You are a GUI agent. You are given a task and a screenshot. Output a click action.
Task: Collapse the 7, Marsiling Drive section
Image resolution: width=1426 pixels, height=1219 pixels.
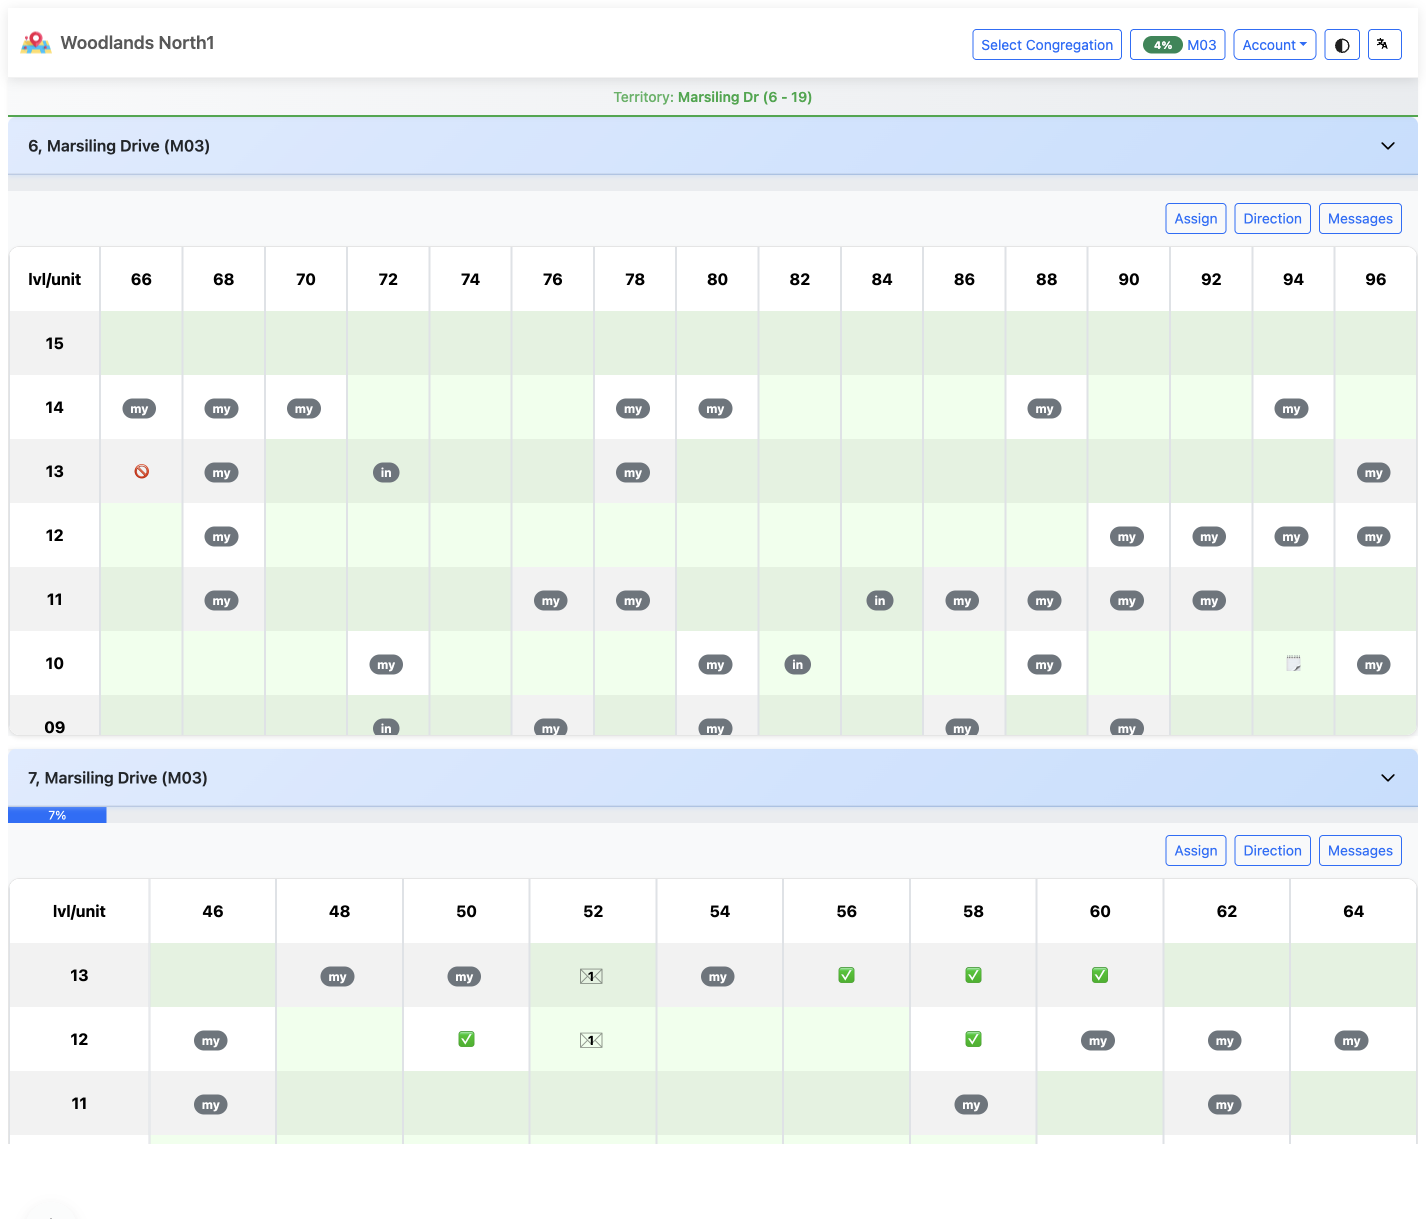[1388, 777]
